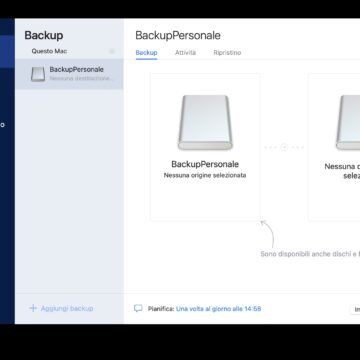Click the plus icon between source and destination

(x=284, y=147)
